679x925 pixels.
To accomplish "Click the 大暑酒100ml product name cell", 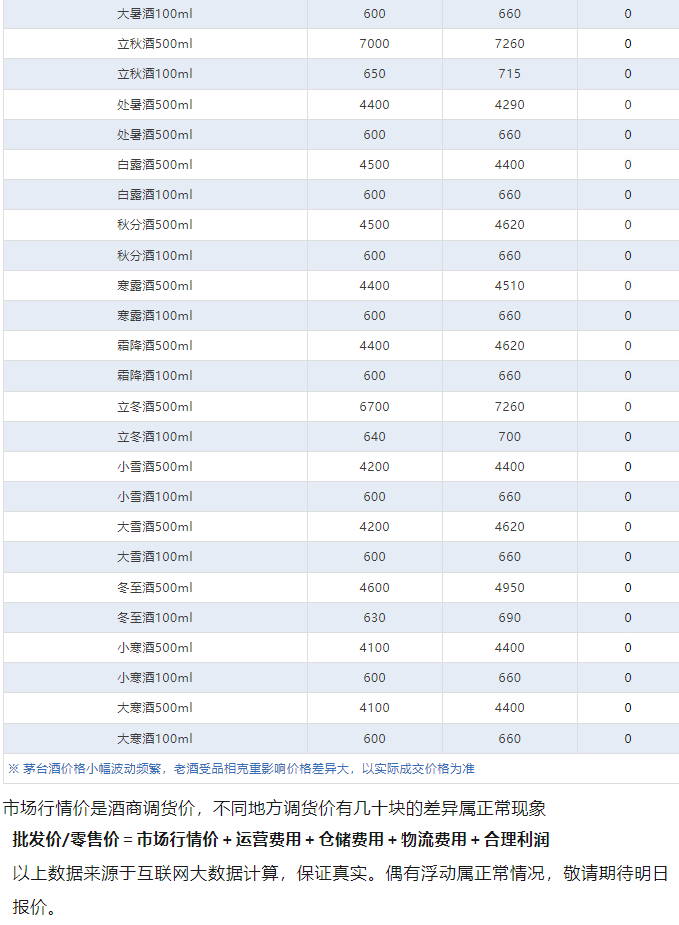I will [155, 14].
